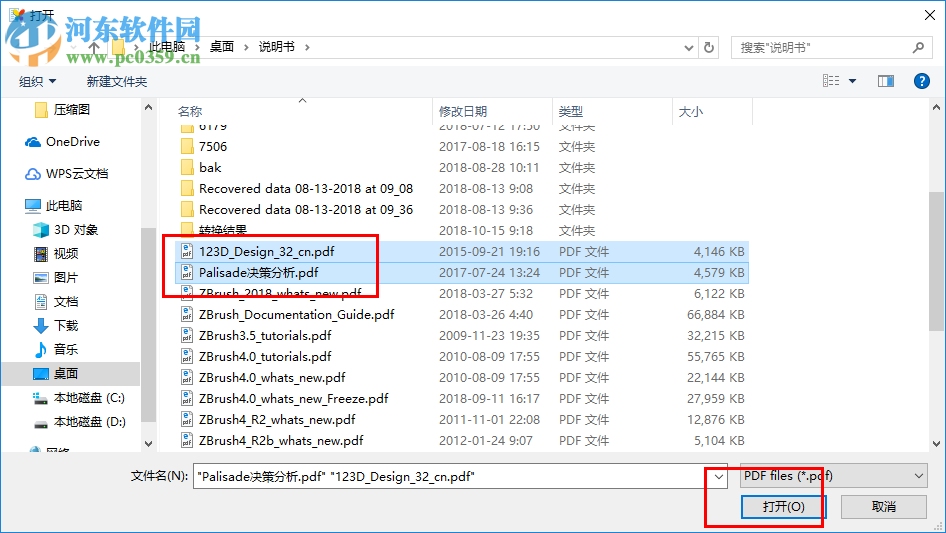Screen dimensions: 946x533
Task: Click the up-one-level arrow icon
Action: (94, 47)
